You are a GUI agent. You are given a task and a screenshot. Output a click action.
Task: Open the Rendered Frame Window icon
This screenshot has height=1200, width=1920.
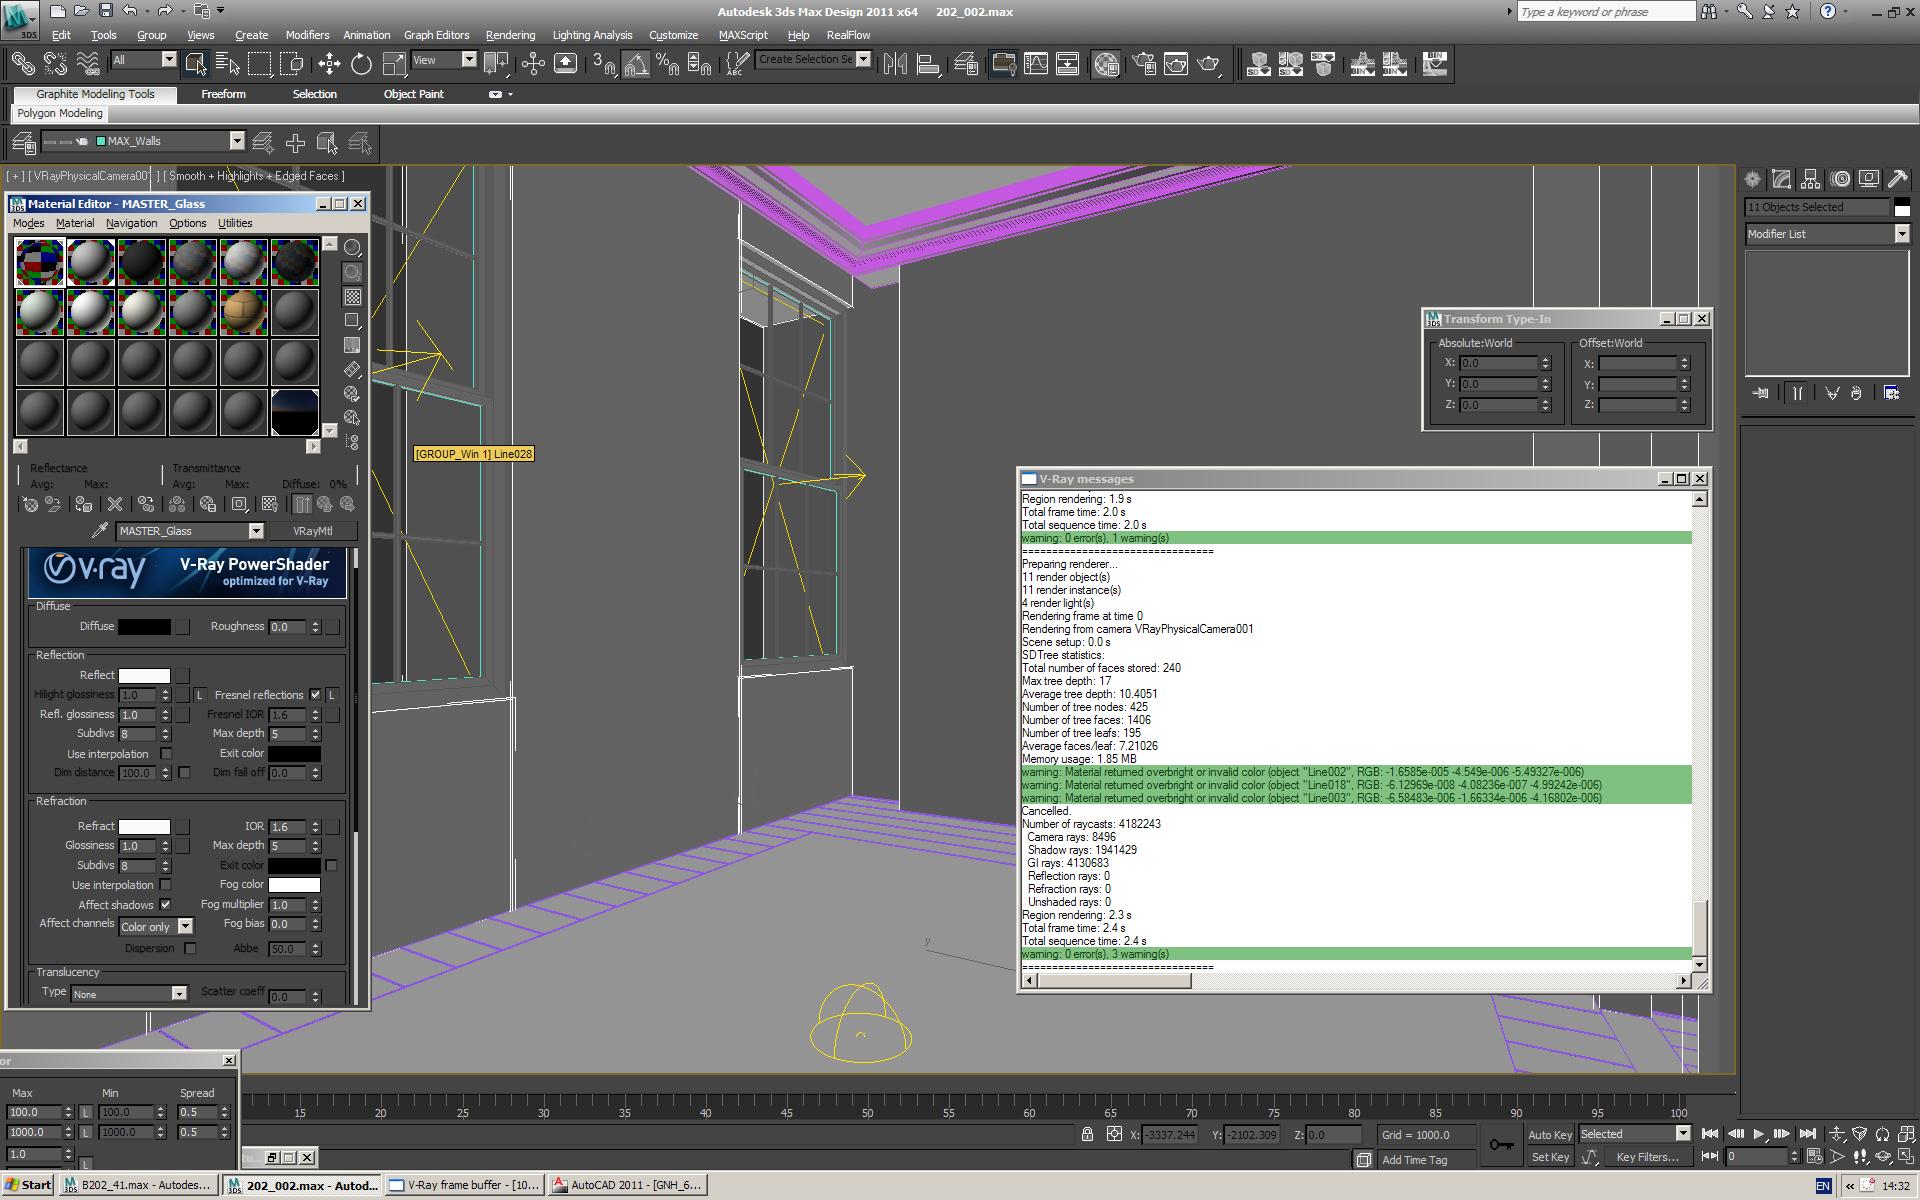[x=1176, y=64]
